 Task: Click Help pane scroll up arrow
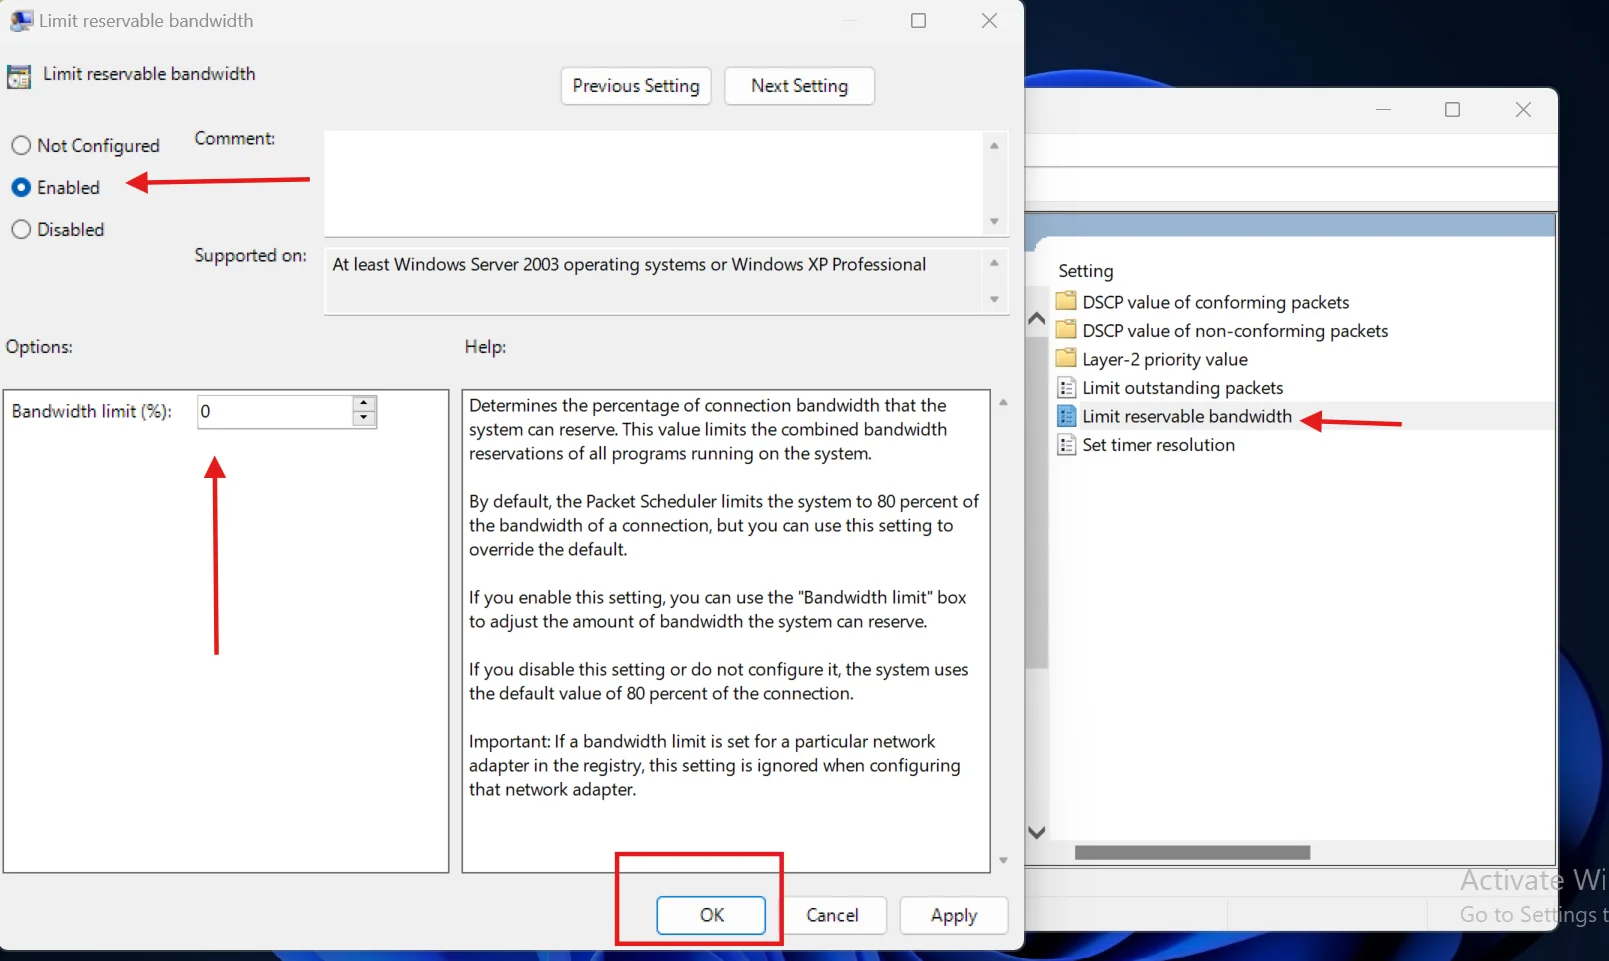(x=1003, y=403)
